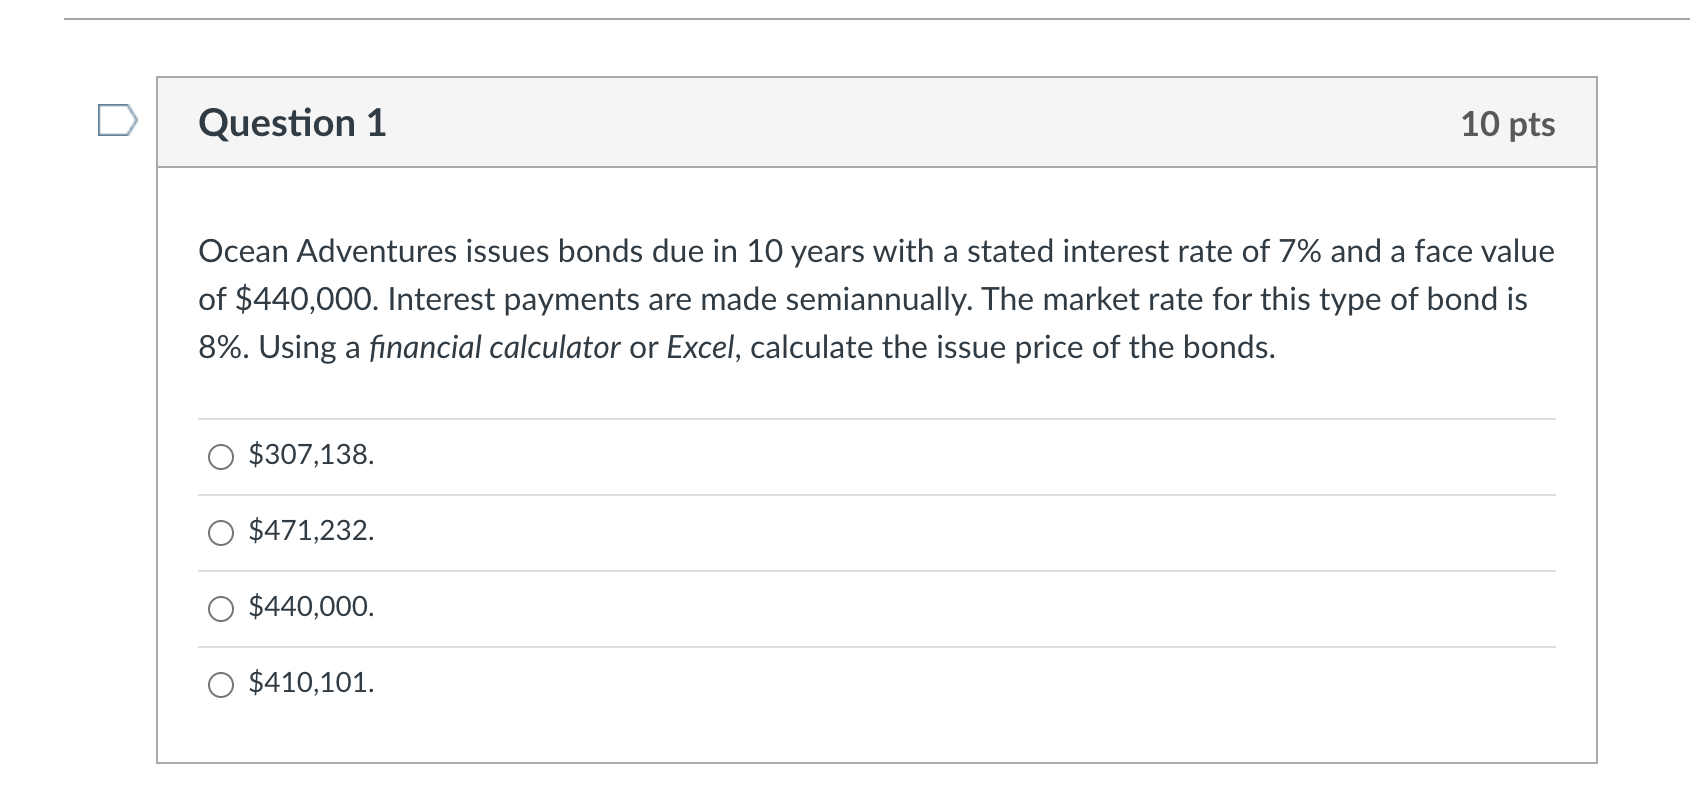Click the "Question 1" header title
Viewport: 1704px width, 810px height.
pyautogui.click(x=291, y=123)
